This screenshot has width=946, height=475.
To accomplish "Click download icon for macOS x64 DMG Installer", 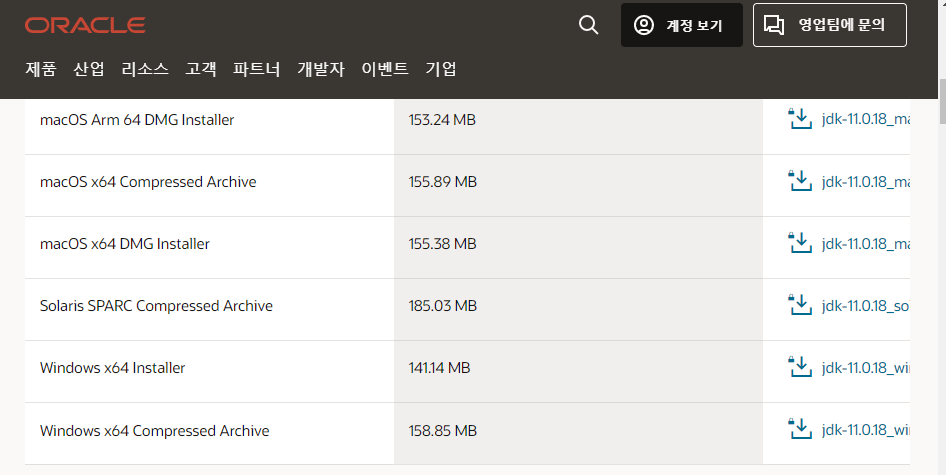I will 800,243.
